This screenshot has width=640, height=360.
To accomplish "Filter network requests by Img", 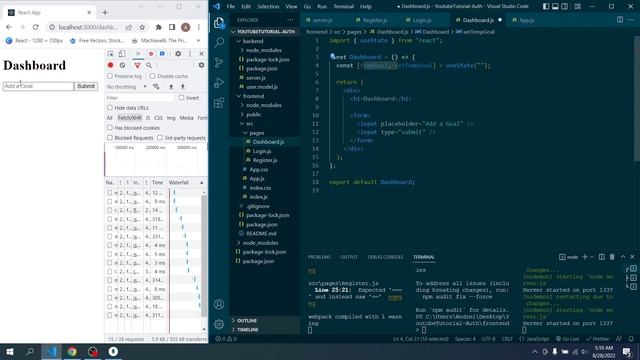I will point(171,118).
